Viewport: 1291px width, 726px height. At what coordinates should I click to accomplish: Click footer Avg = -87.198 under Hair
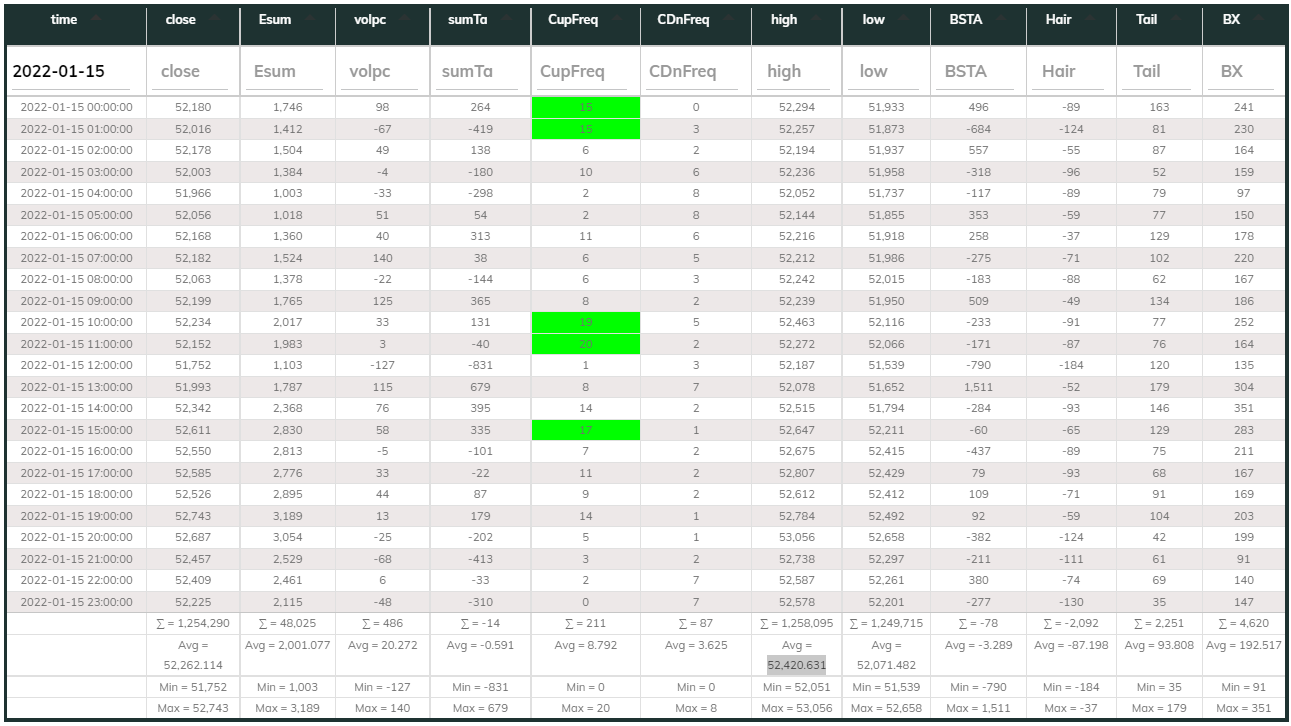(x=1071, y=645)
